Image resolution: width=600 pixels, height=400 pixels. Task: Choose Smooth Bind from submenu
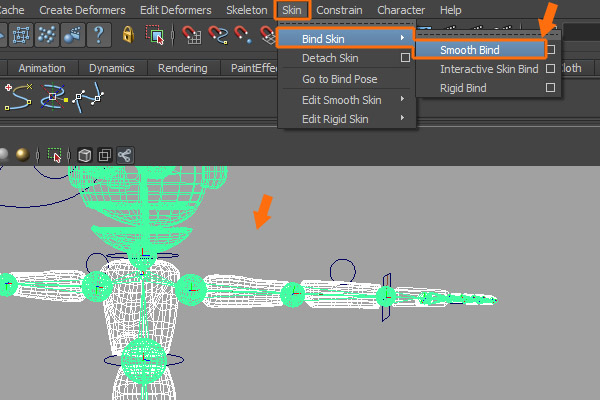pyautogui.click(x=470, y=50)
